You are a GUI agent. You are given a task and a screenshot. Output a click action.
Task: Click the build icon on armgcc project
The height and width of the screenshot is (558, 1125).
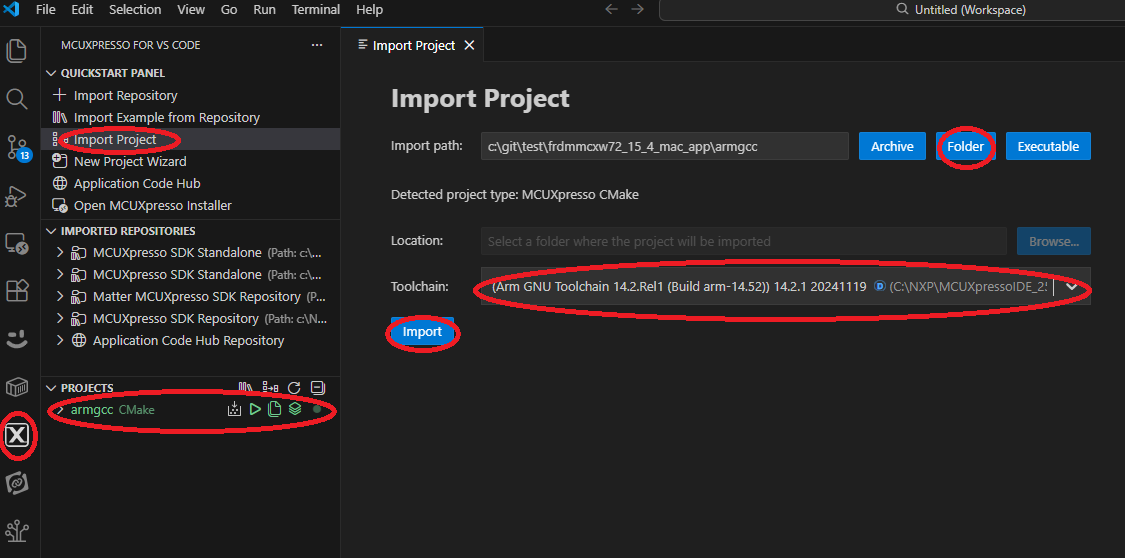234,409
